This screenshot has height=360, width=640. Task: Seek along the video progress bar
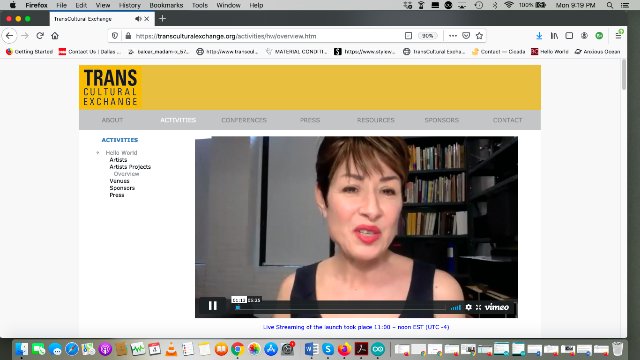click(x=340, y=307)
